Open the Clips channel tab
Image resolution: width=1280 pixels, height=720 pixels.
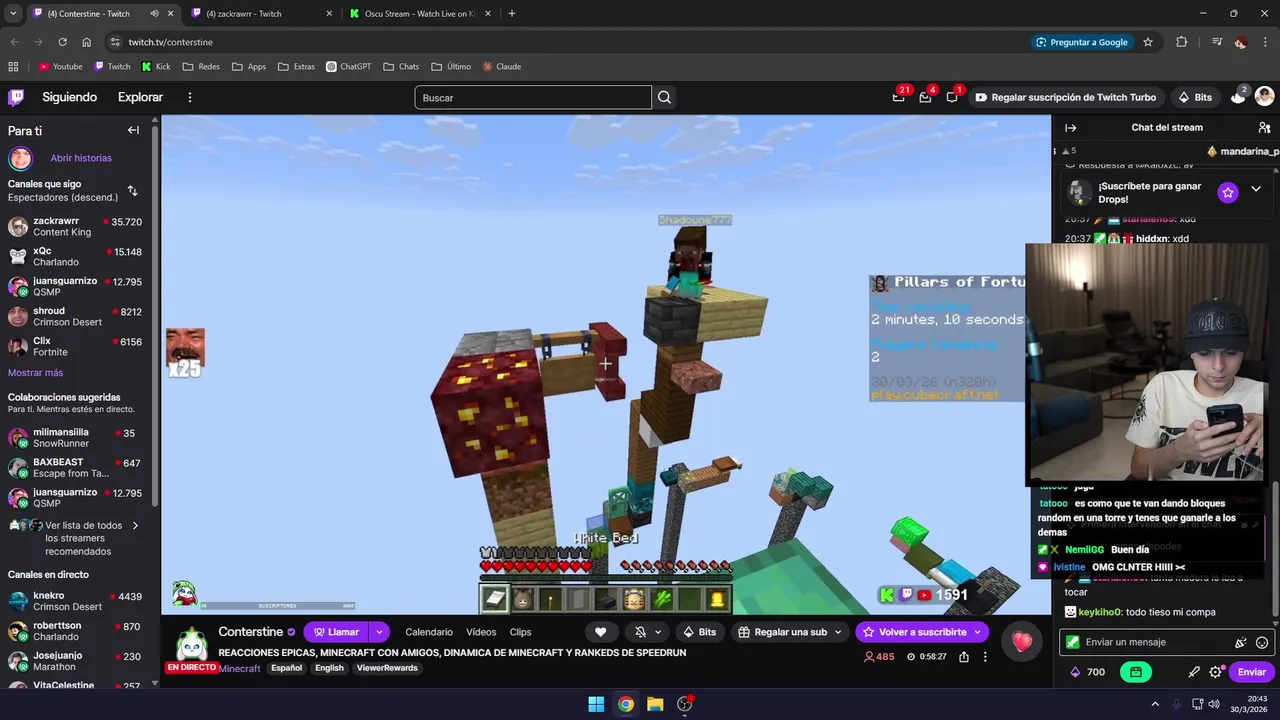click(x=520, y=632)
